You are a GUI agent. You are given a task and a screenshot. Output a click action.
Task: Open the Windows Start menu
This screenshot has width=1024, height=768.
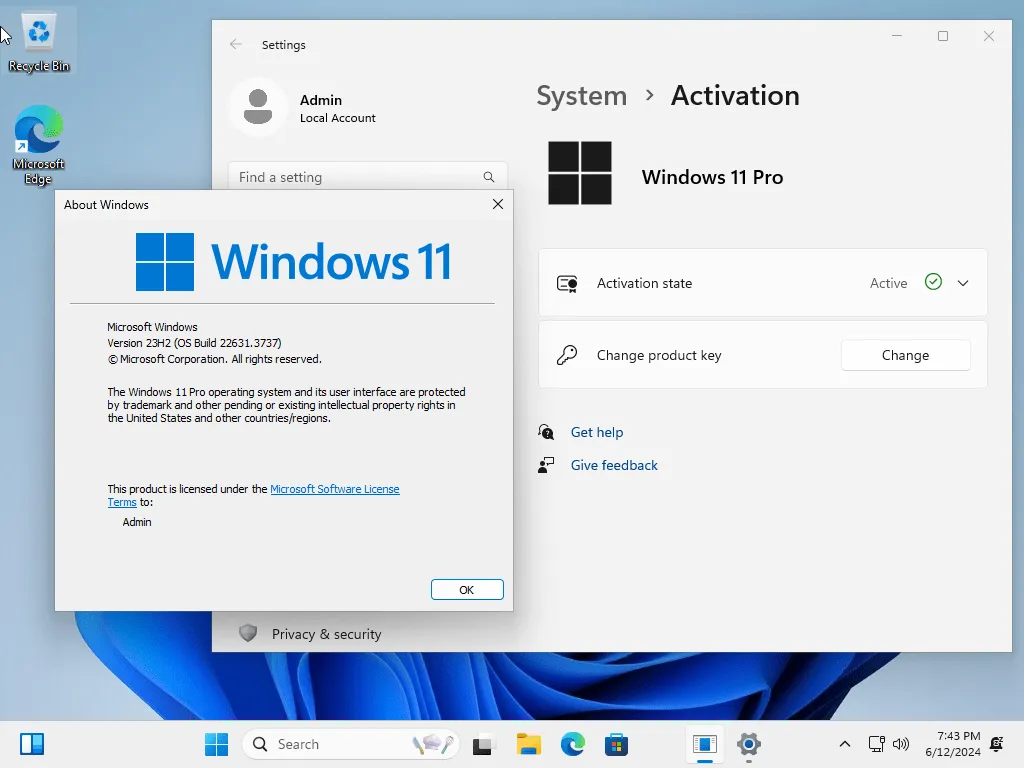[x=216, y=744]
